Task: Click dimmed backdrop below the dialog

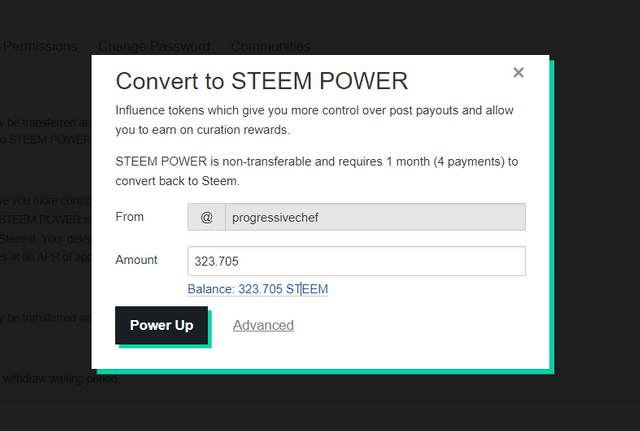Action: point(320,402)
